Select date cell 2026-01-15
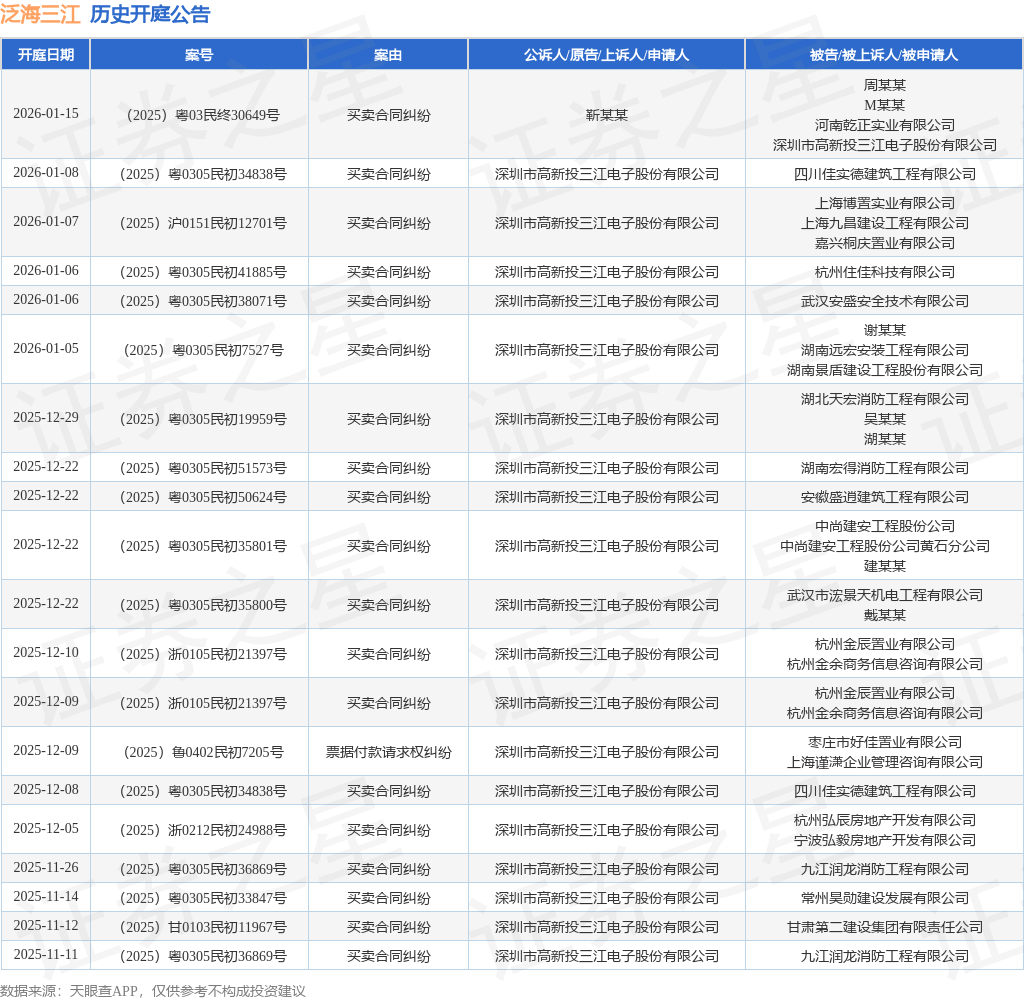Screen dimensions: 1024x1000 pyautogui.click(x=46, y=114)
